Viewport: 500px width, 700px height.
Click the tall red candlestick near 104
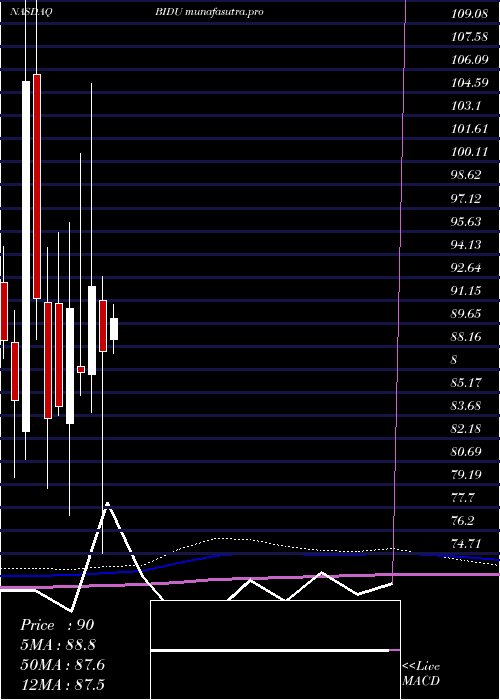tap(37, 187)
